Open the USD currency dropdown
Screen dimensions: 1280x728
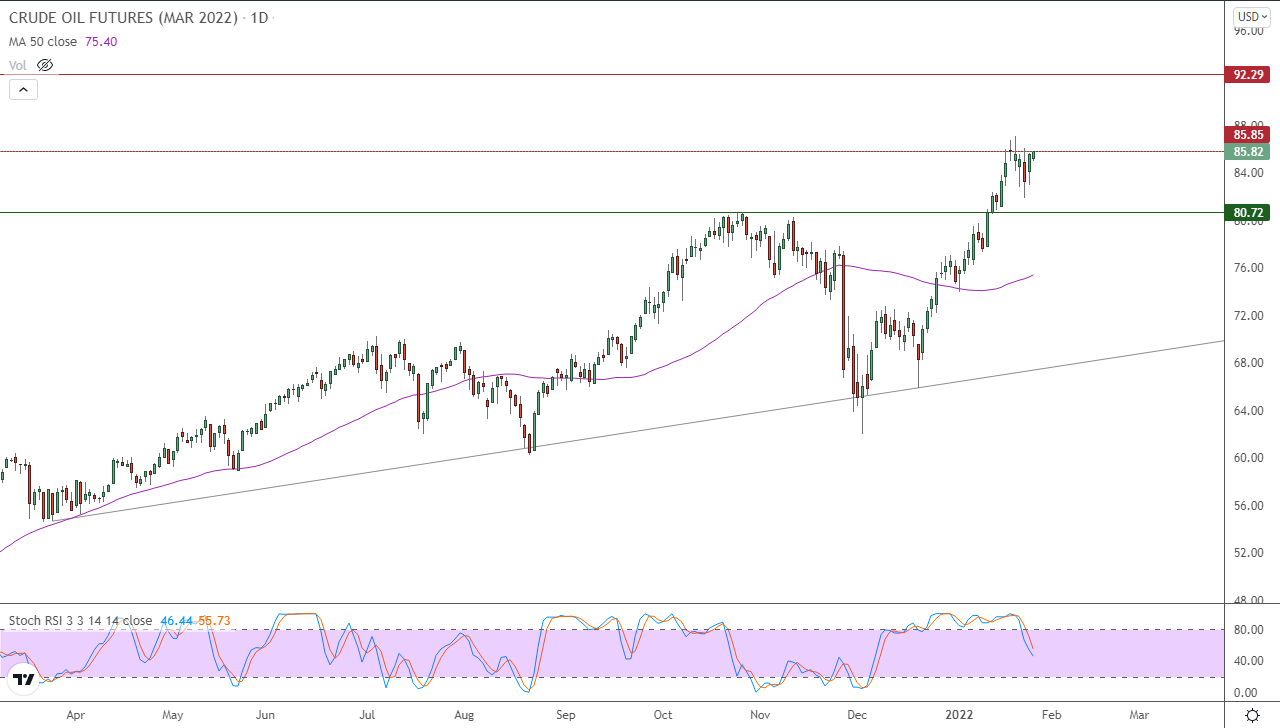[1251, 16]
